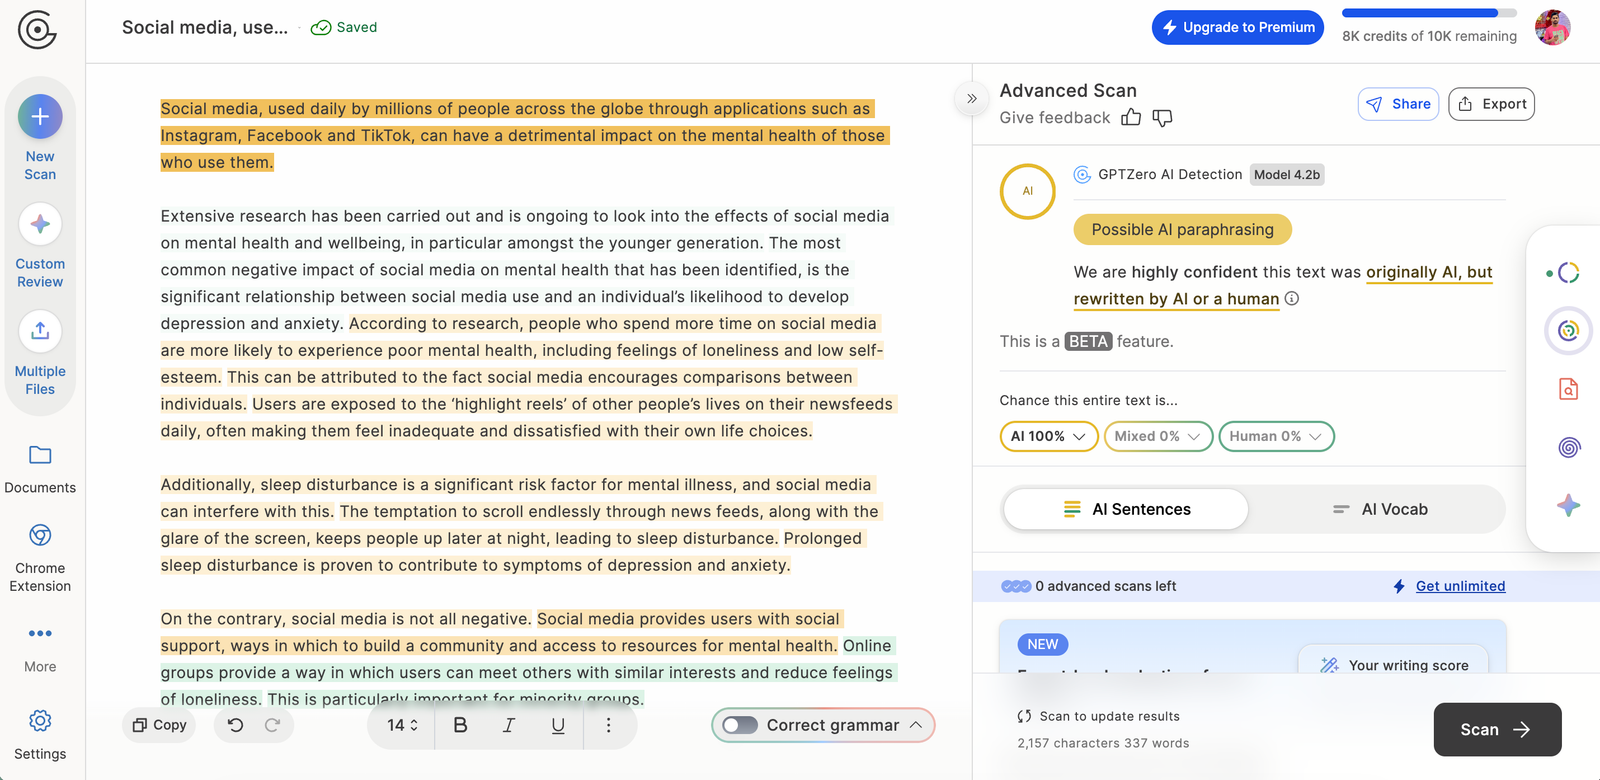Start a New Scan
The width and height of the screenshot is (1600, 780).
click(40, 118)
